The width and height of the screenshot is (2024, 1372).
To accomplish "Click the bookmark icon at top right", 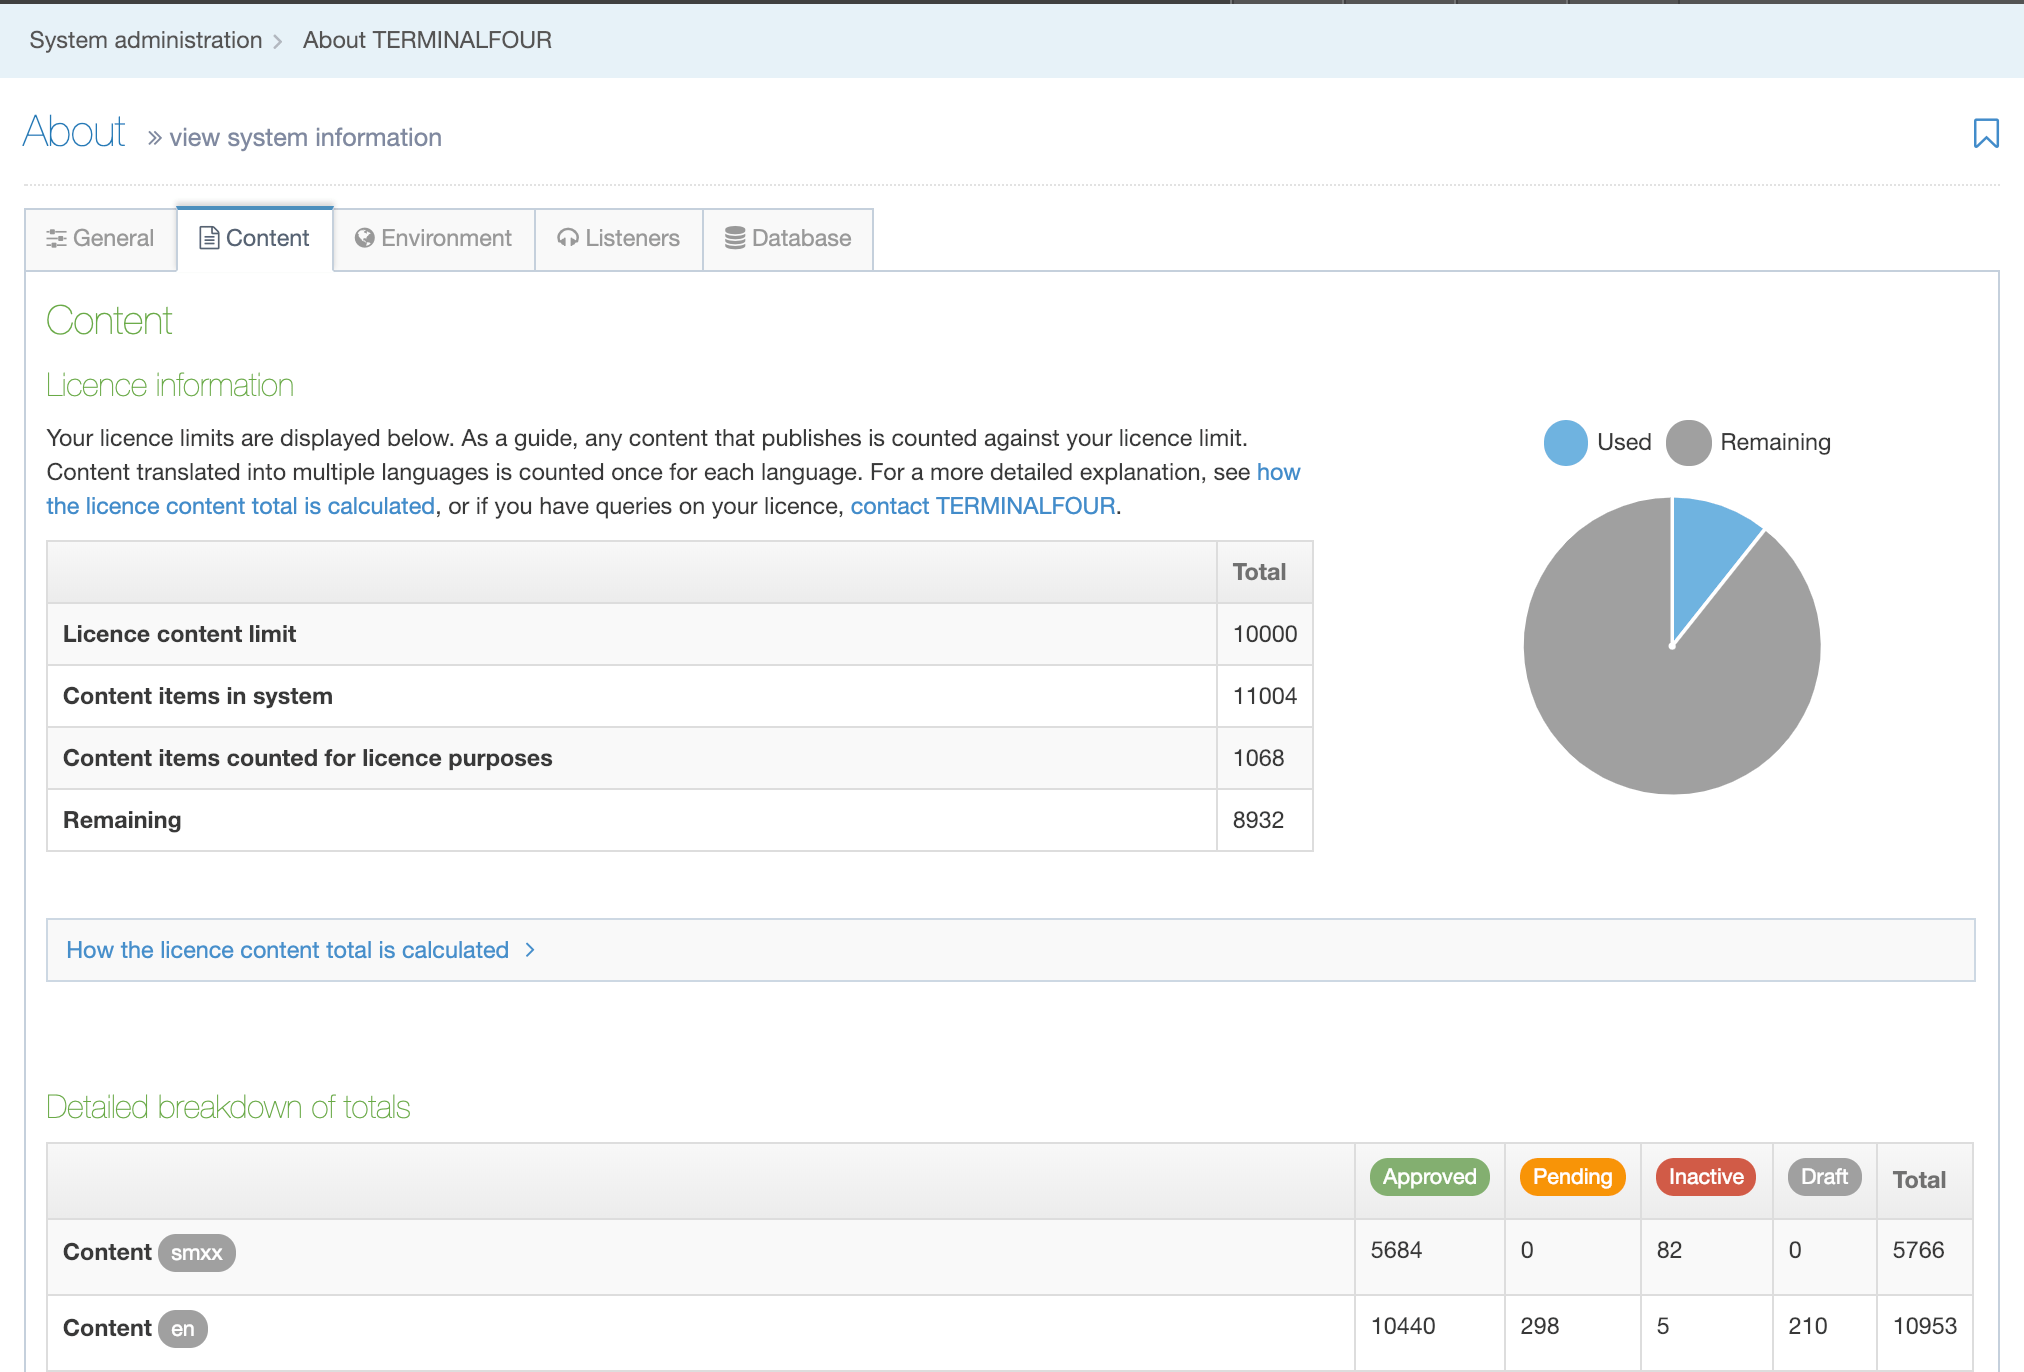I will 1985,133.
